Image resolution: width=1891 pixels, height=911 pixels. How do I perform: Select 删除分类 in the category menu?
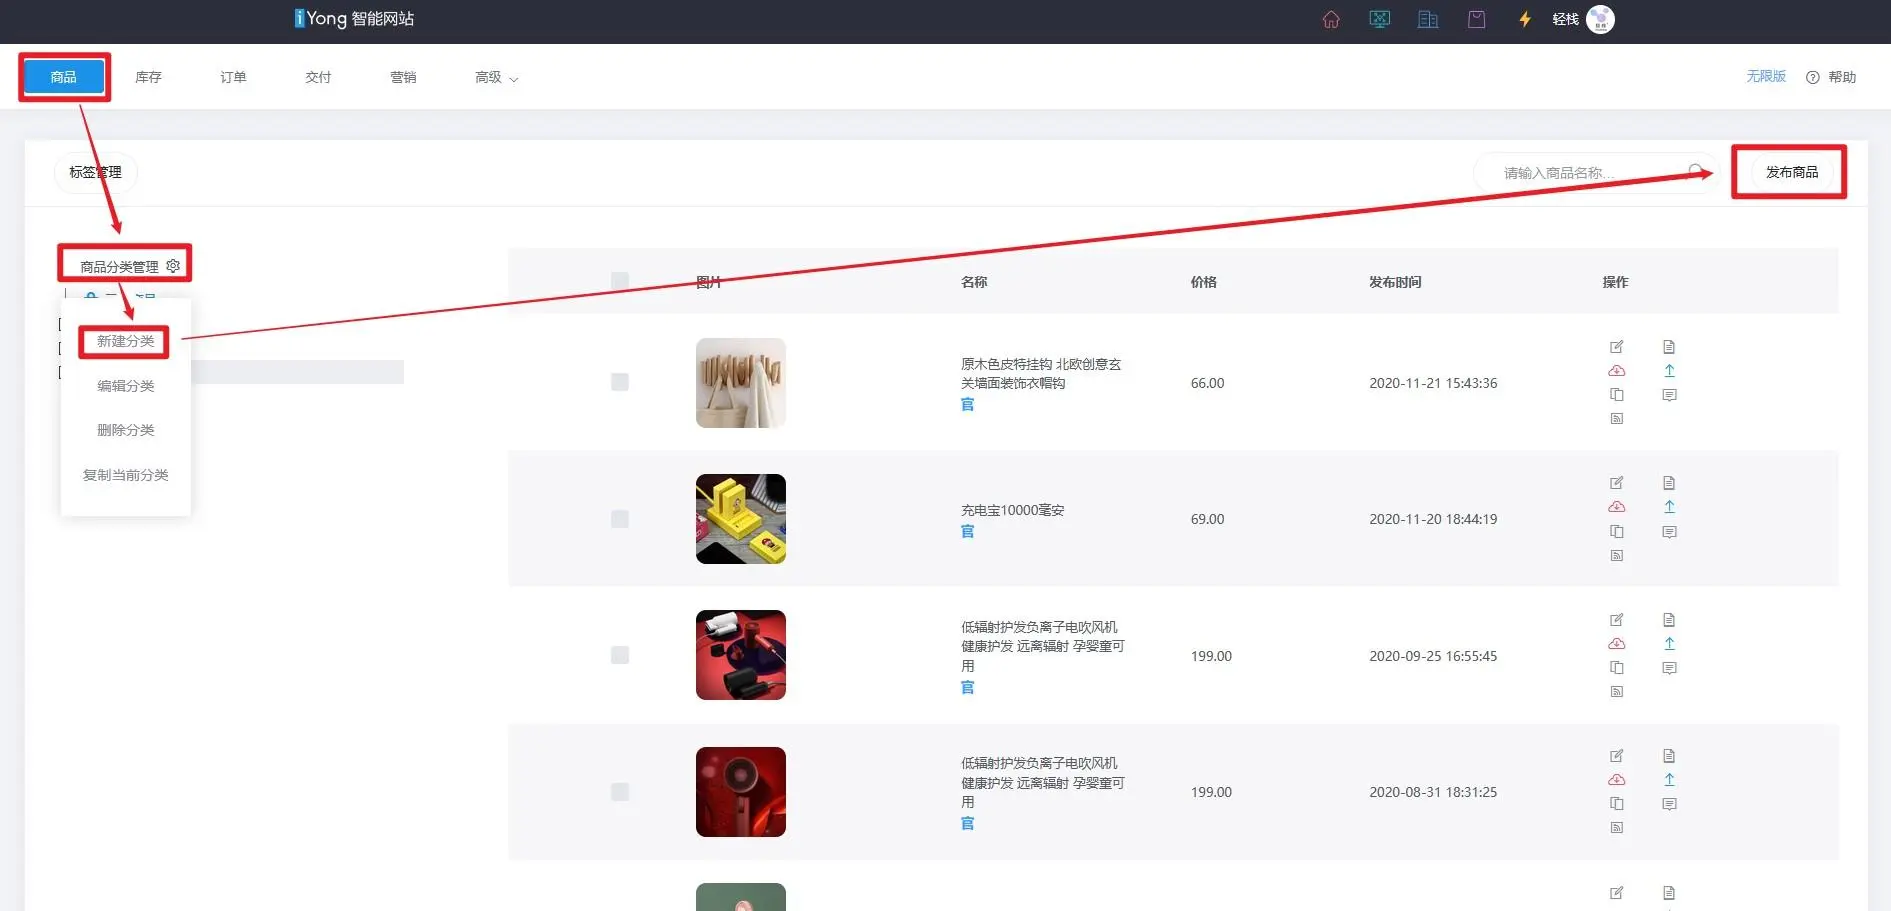point(125,430)
